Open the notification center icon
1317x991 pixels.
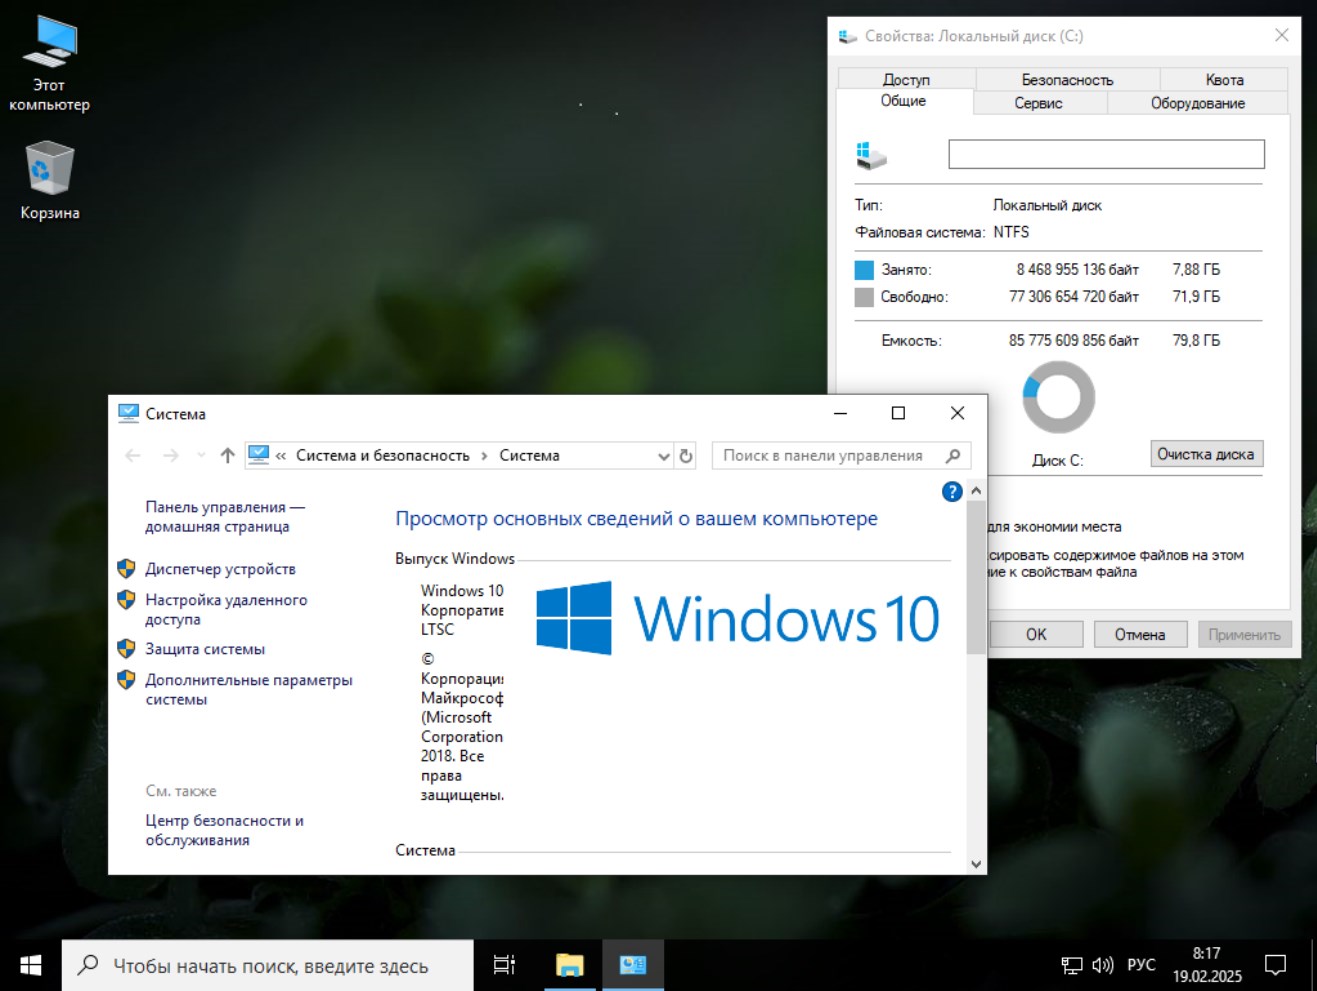[1275, 964]
